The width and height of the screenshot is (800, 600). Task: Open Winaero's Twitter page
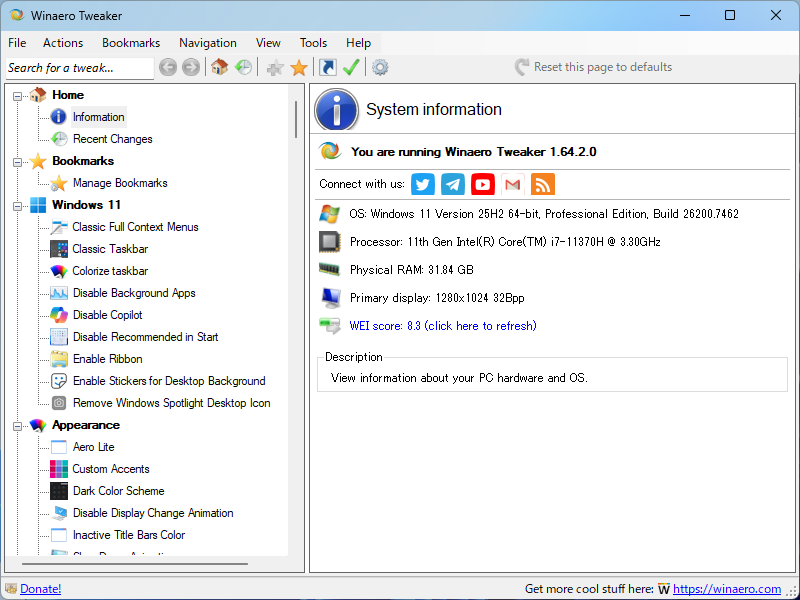[x=422, y=184]
